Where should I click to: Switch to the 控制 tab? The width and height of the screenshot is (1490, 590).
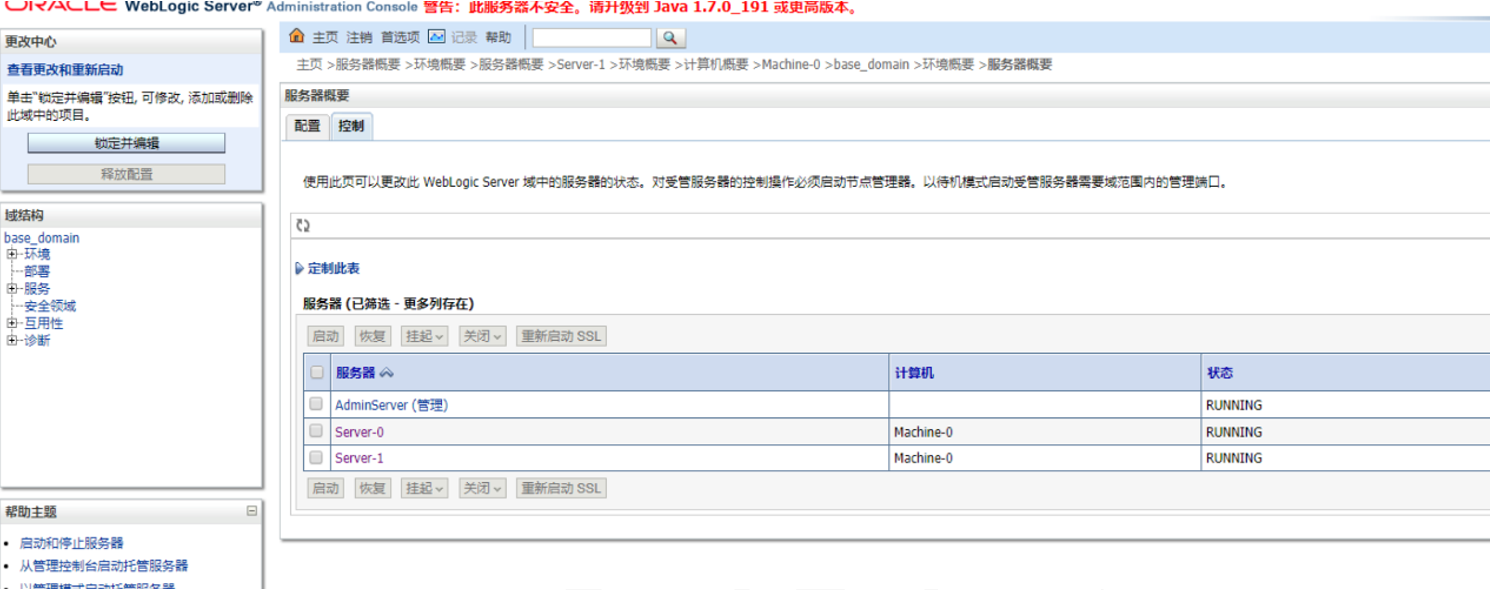[x=351, y=126]
